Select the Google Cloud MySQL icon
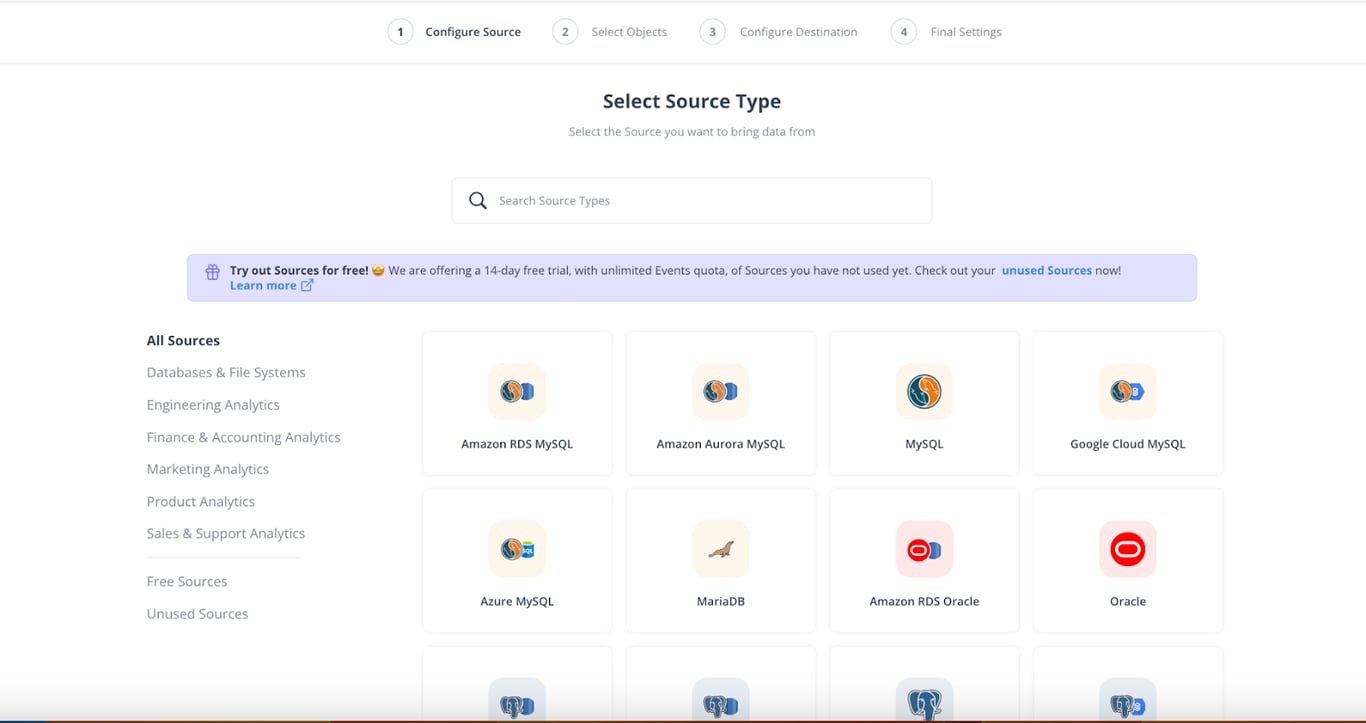Viewport: 1366px width, 723px height. click(1127, 391)
